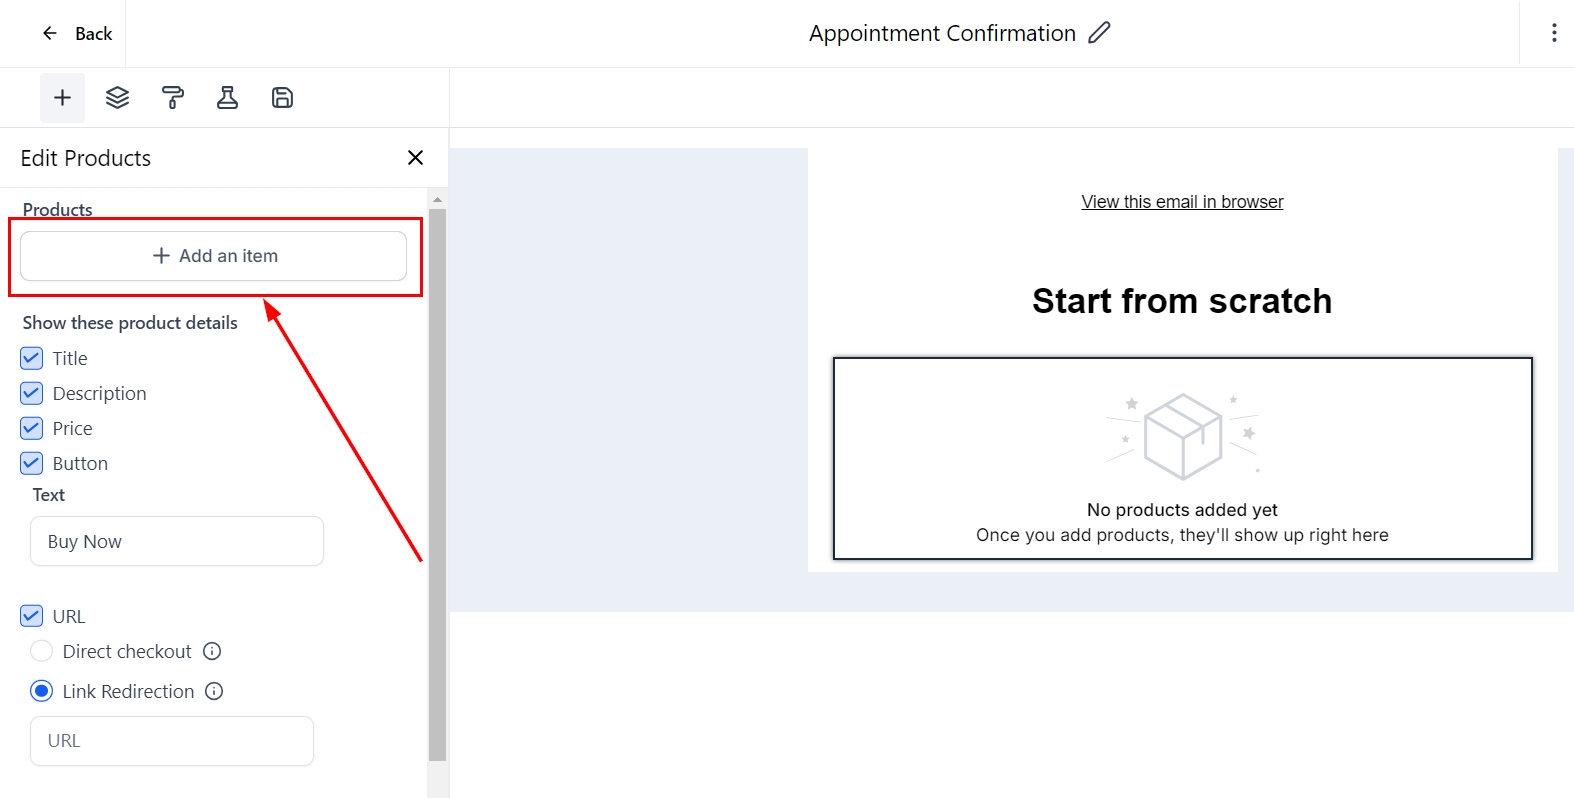The image size is (1574, 798).
Task: Click the save disk icon
Action: point(283,98)
